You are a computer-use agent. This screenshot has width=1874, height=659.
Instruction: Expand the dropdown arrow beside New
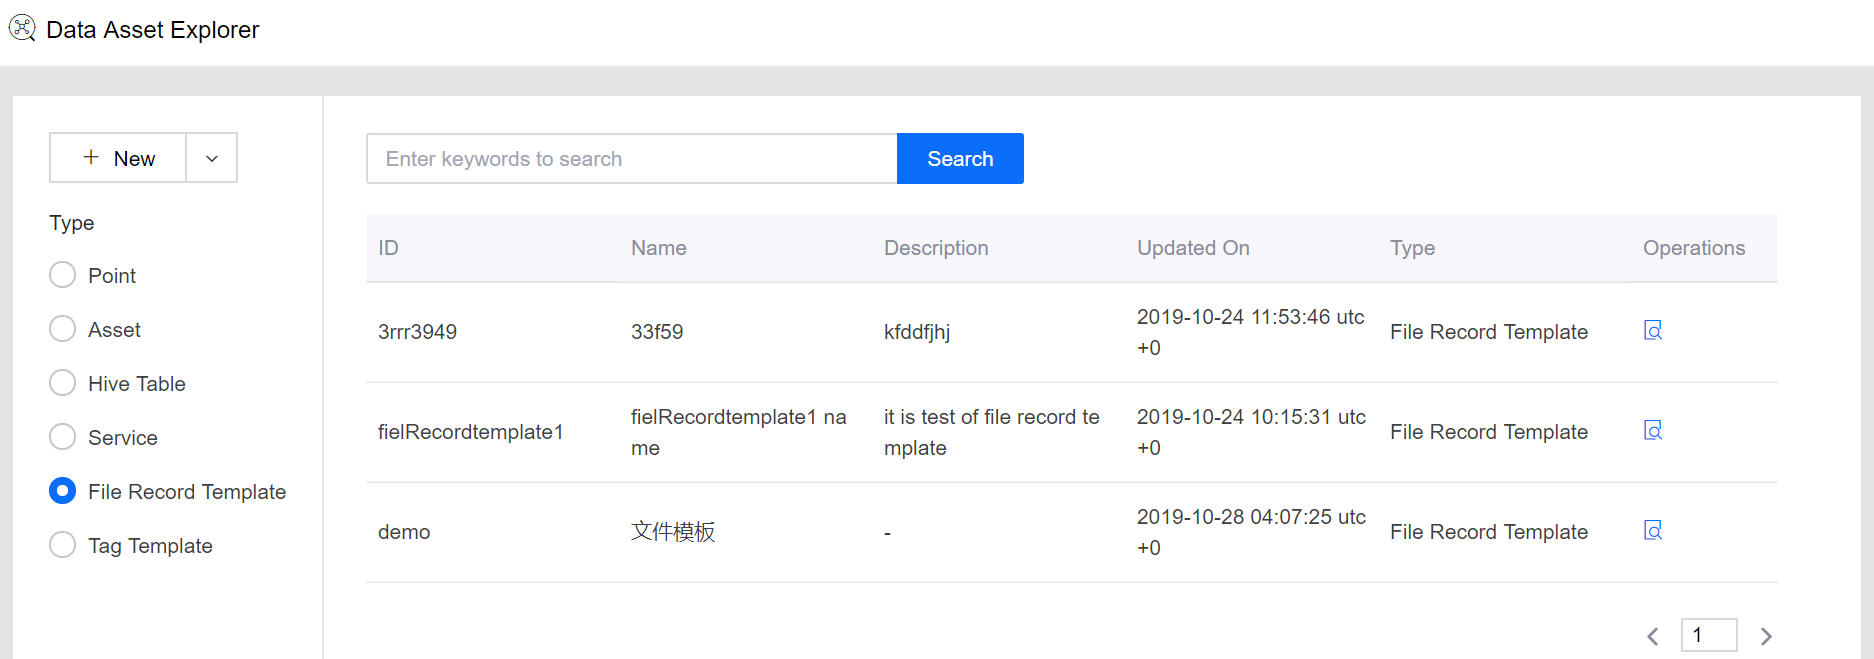tap(211, 158)
